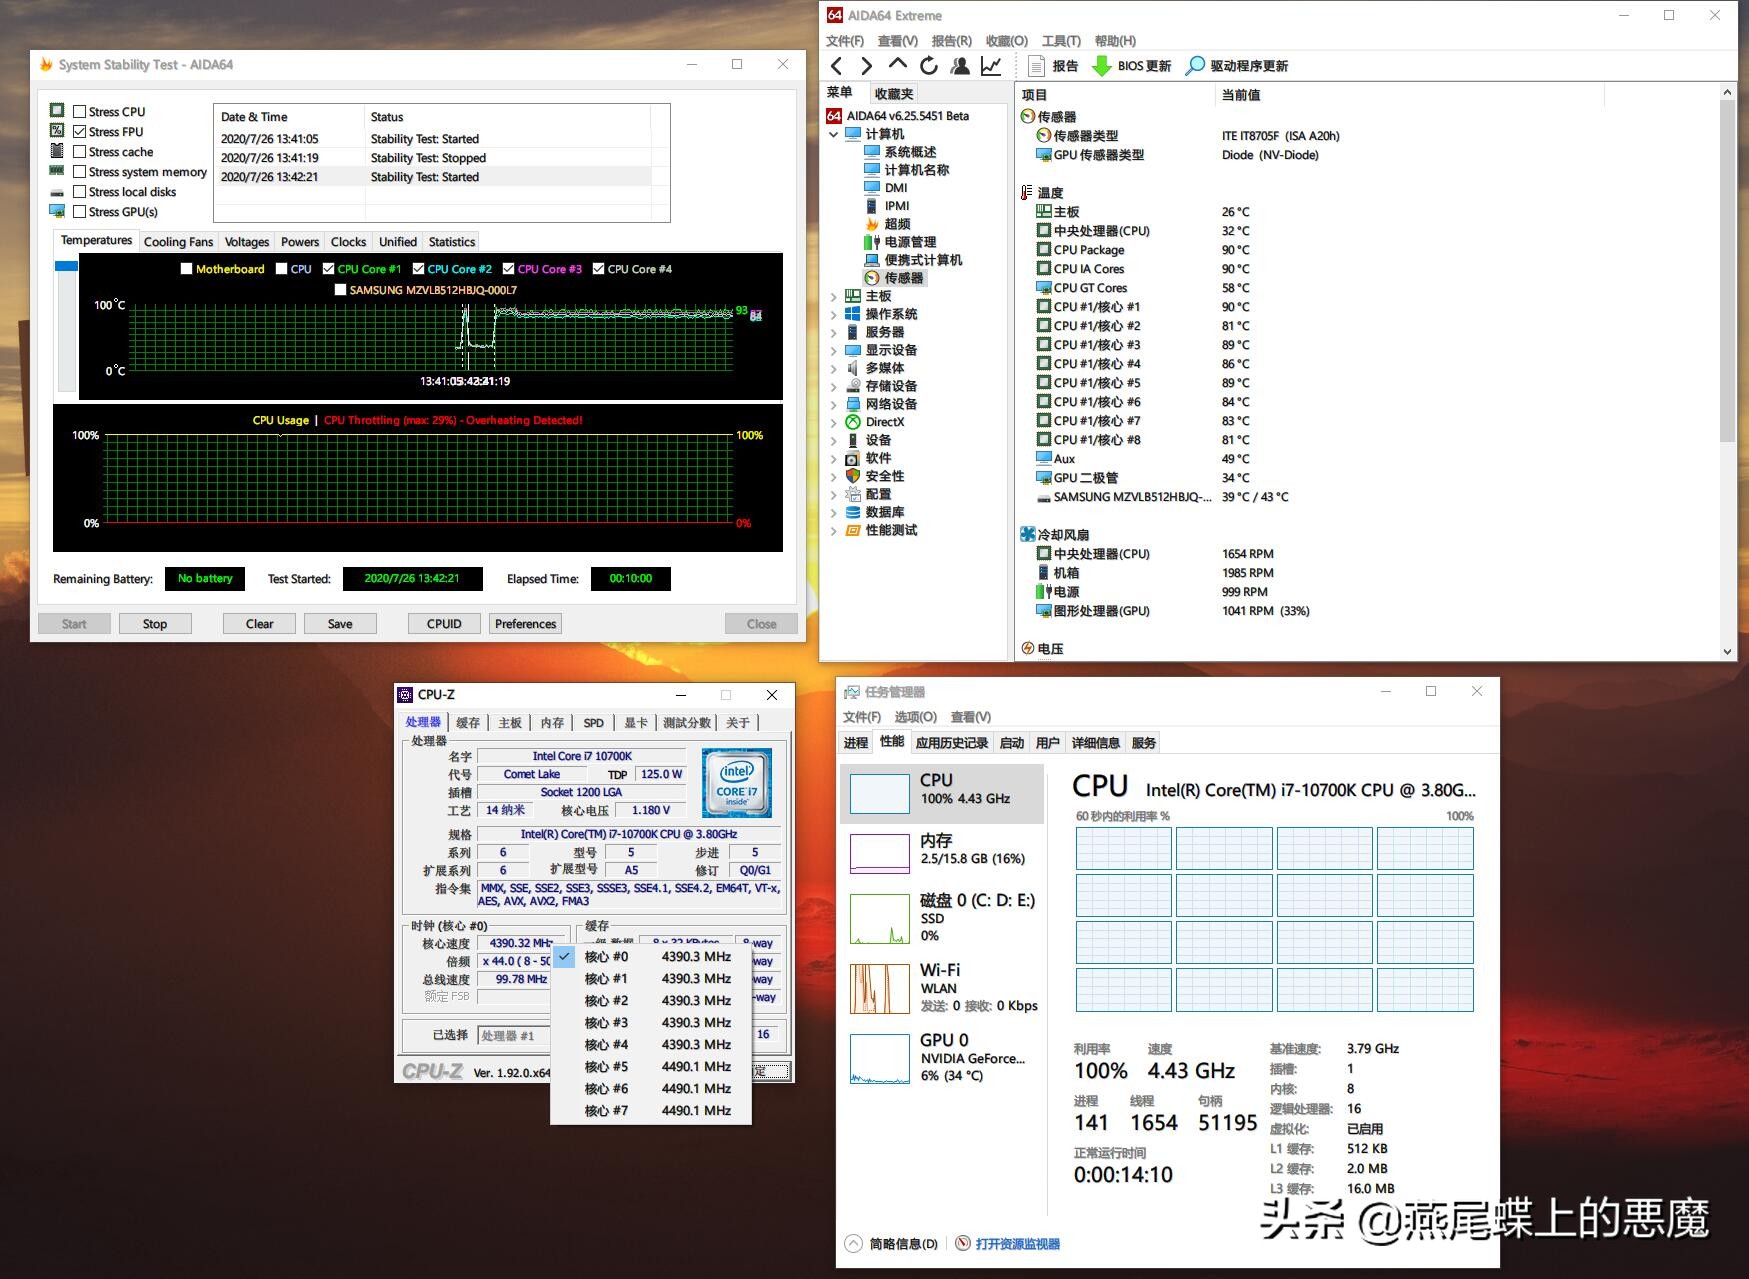1749x1279 pixels.
Task: Expand the 多媒体 tree node
Action: [834, 368]
